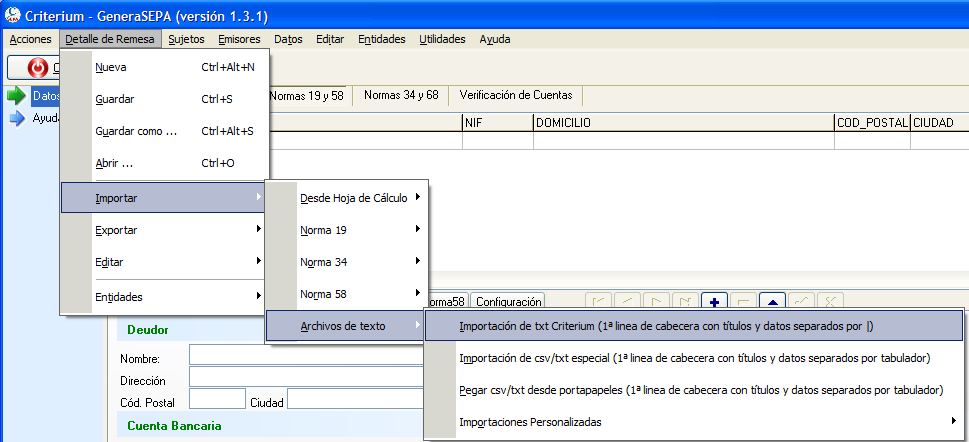
Task: Expand Importaciones Personalizadas submenu
Action: point(694,423)
